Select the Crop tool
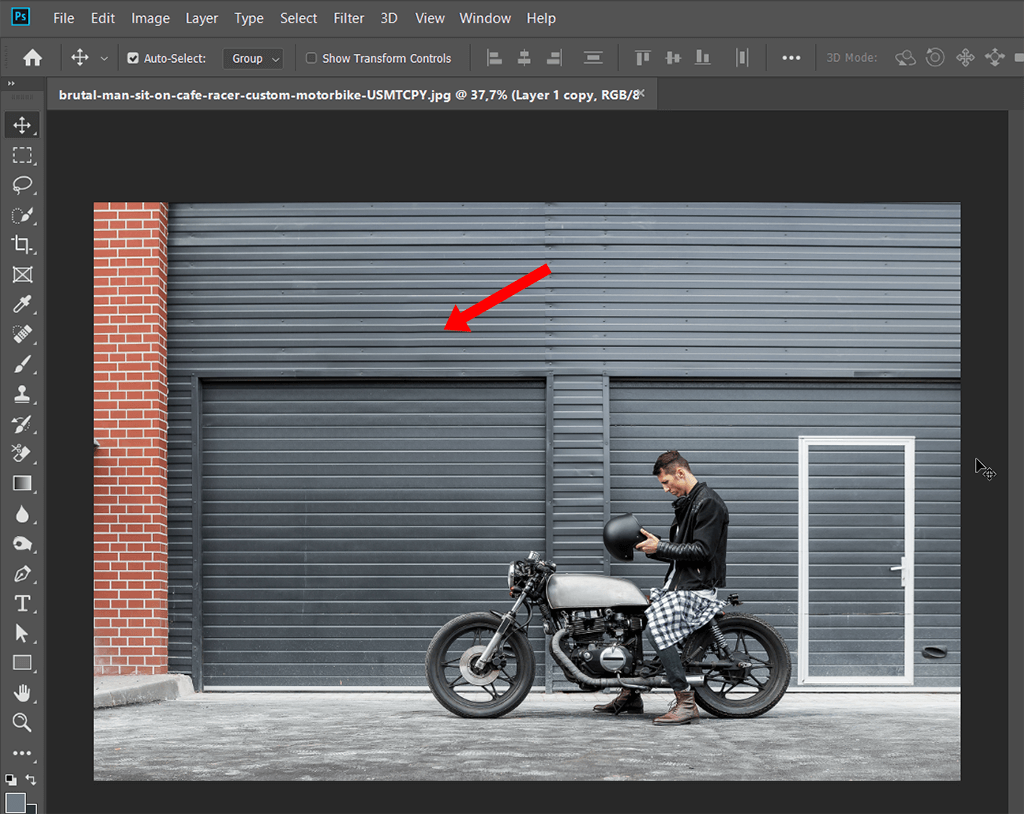 pos(22,244)
